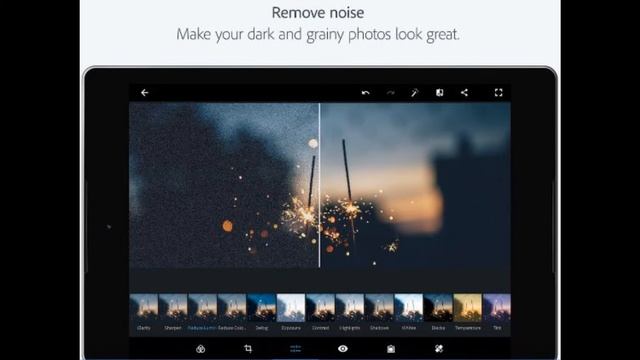The image size is (640, 360).
Task: Click the sparkler photo preview canvas
Action: click(x=320, y=185)
